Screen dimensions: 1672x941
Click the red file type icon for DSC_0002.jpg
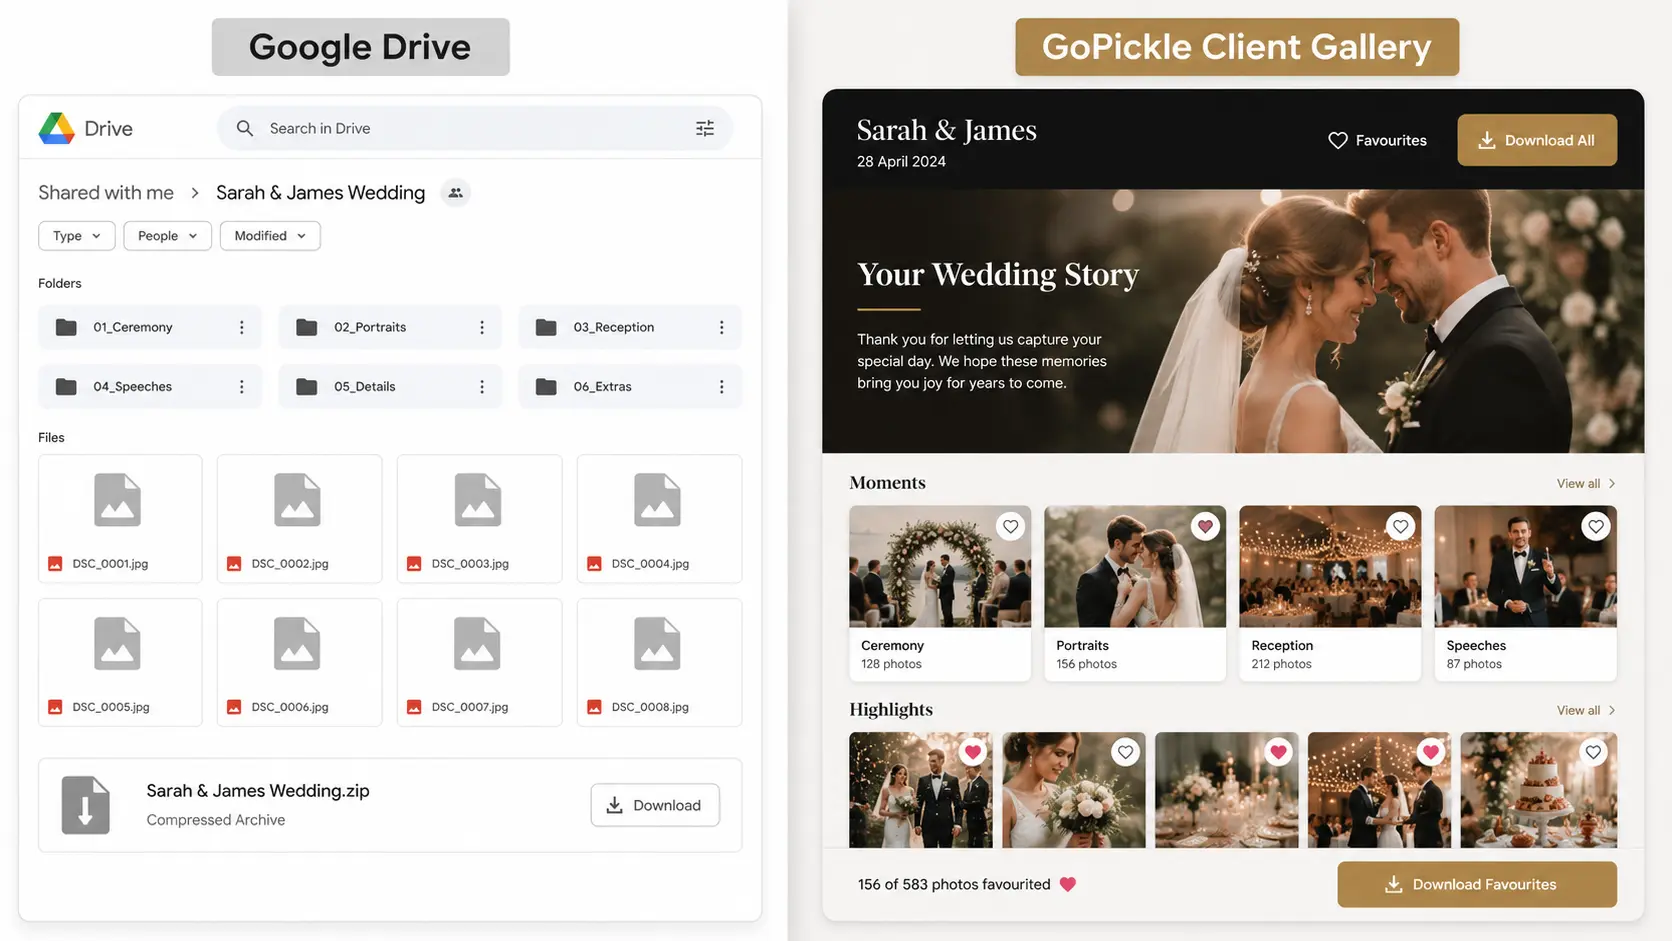click(x=234, y=564)
